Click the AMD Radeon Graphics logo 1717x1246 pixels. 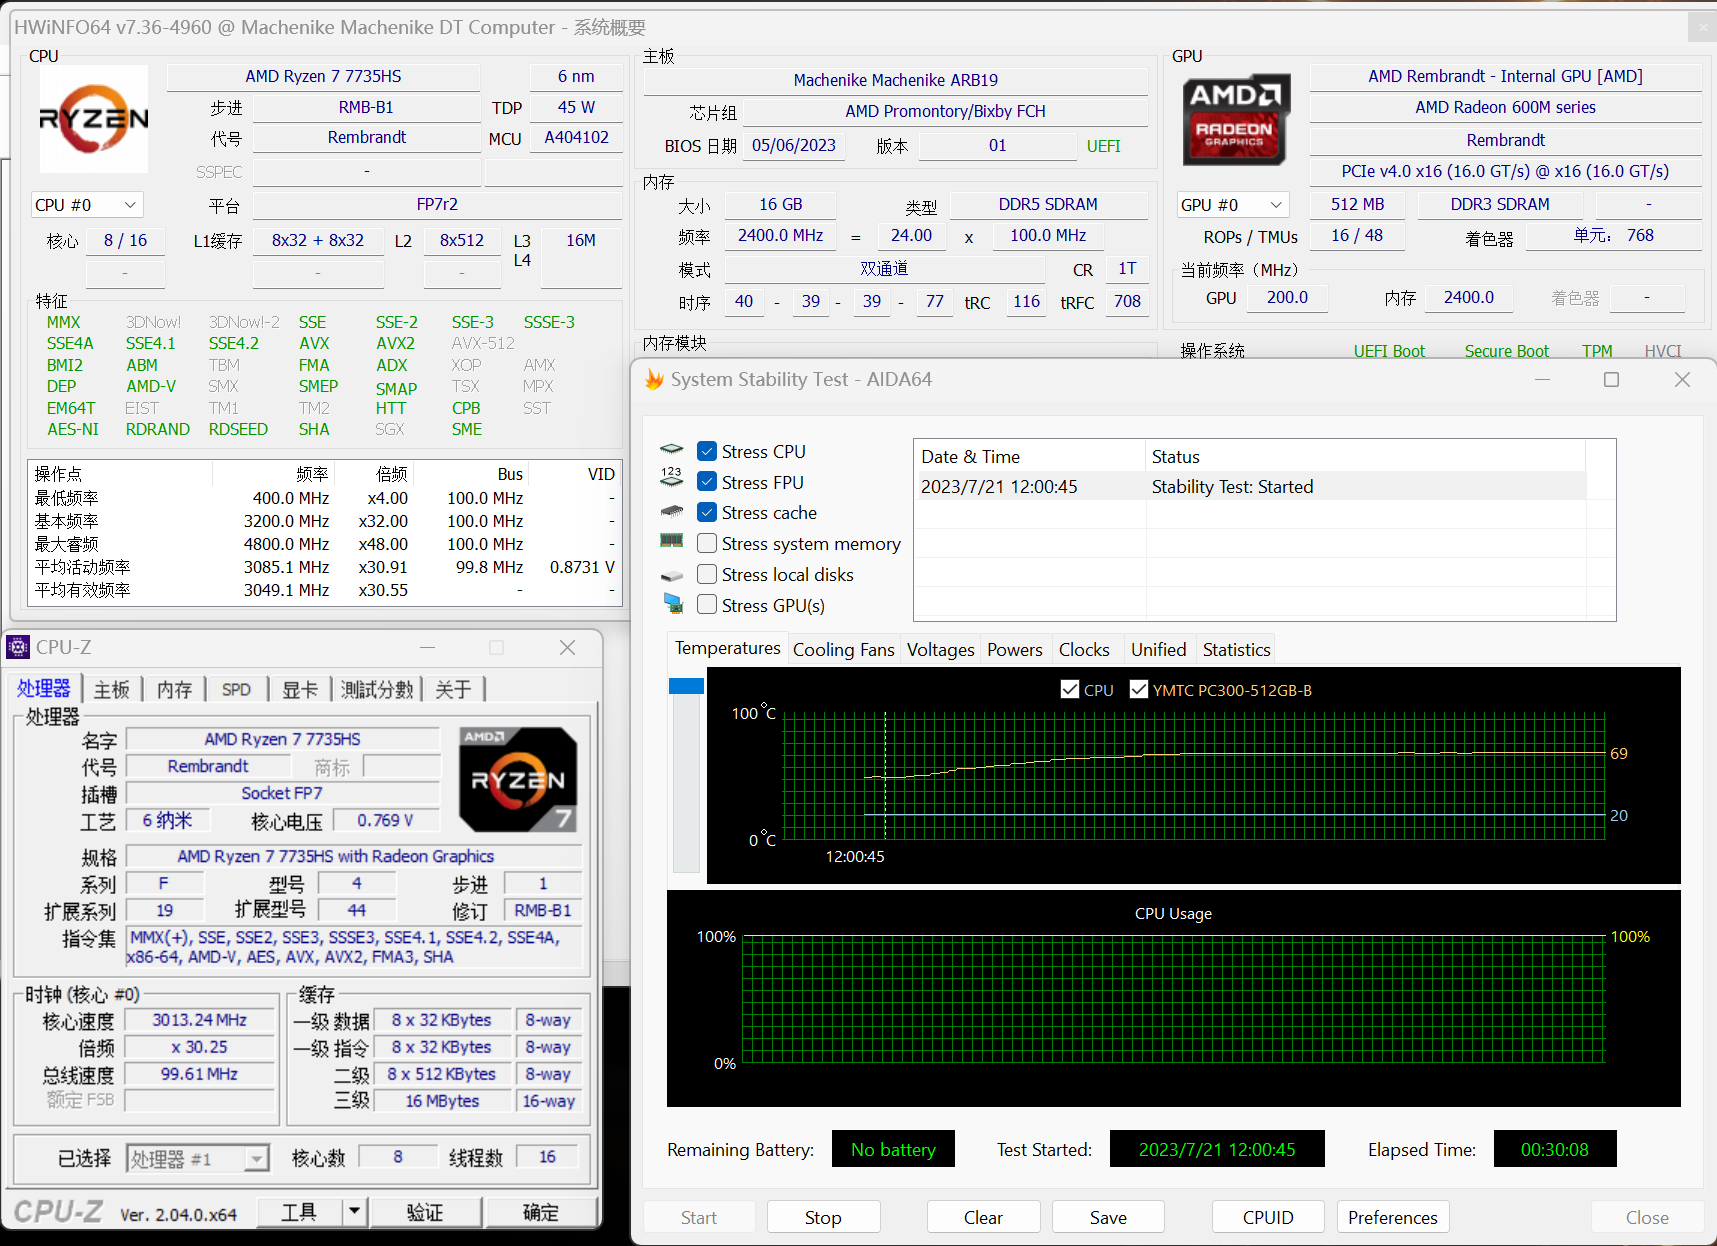click(1235, 119)
